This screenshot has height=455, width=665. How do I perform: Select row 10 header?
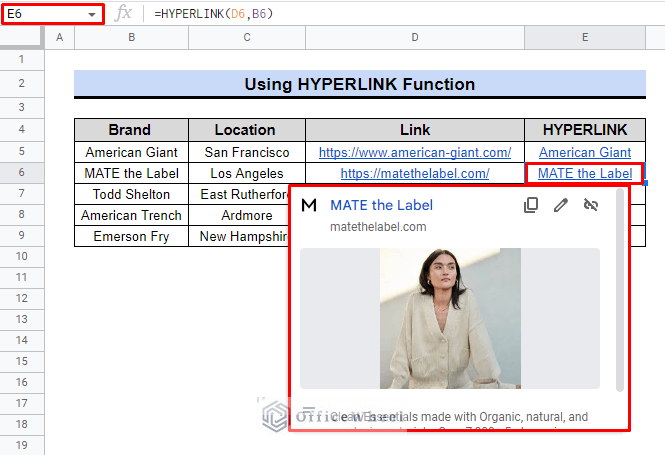click(x=22, y=257)
